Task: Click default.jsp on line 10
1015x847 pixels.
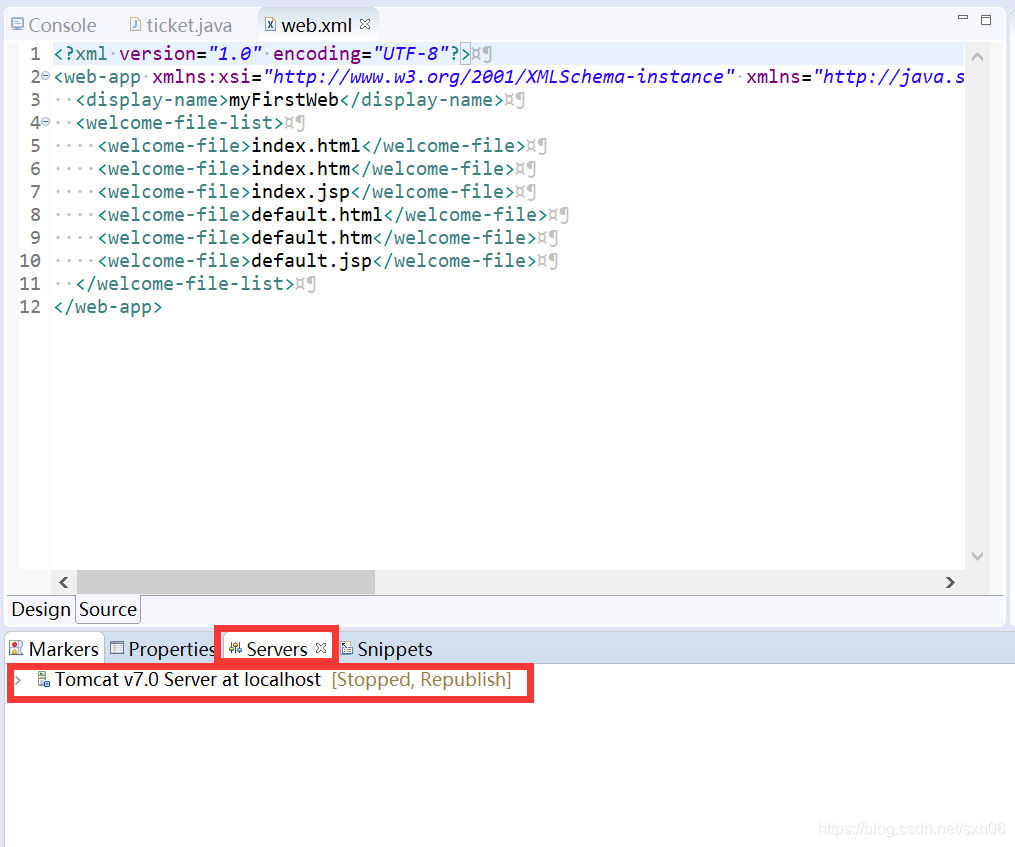Action: pyautogui.click(x=311, y=260)
